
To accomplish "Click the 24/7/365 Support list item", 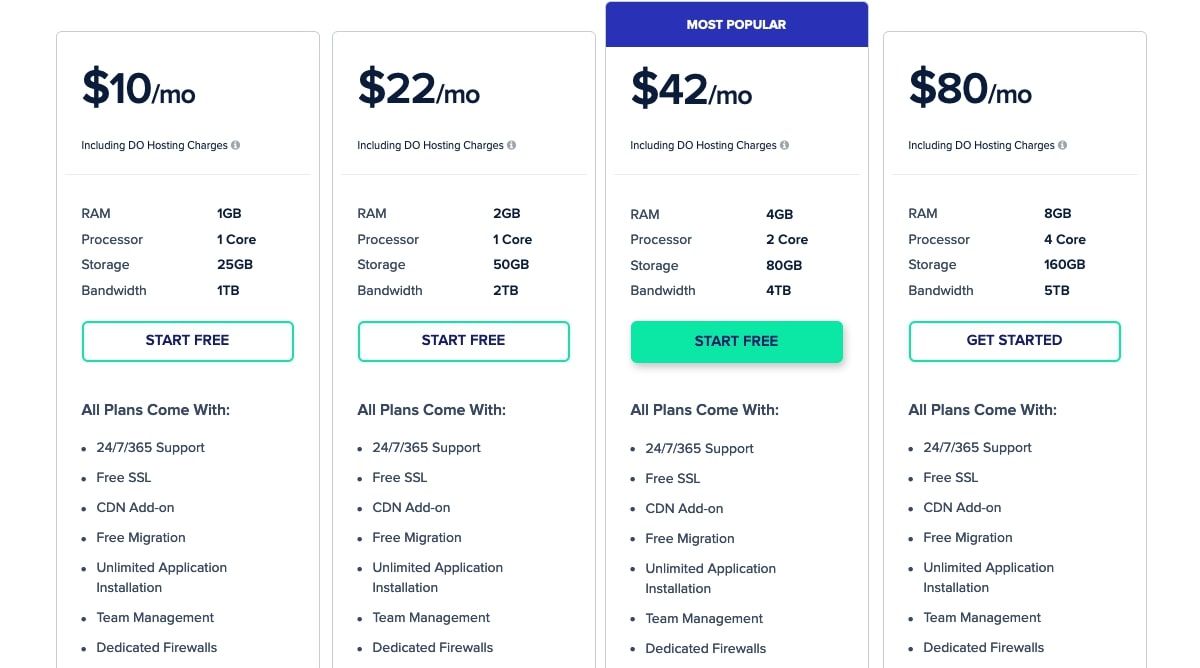I will (x=151, y=447).
